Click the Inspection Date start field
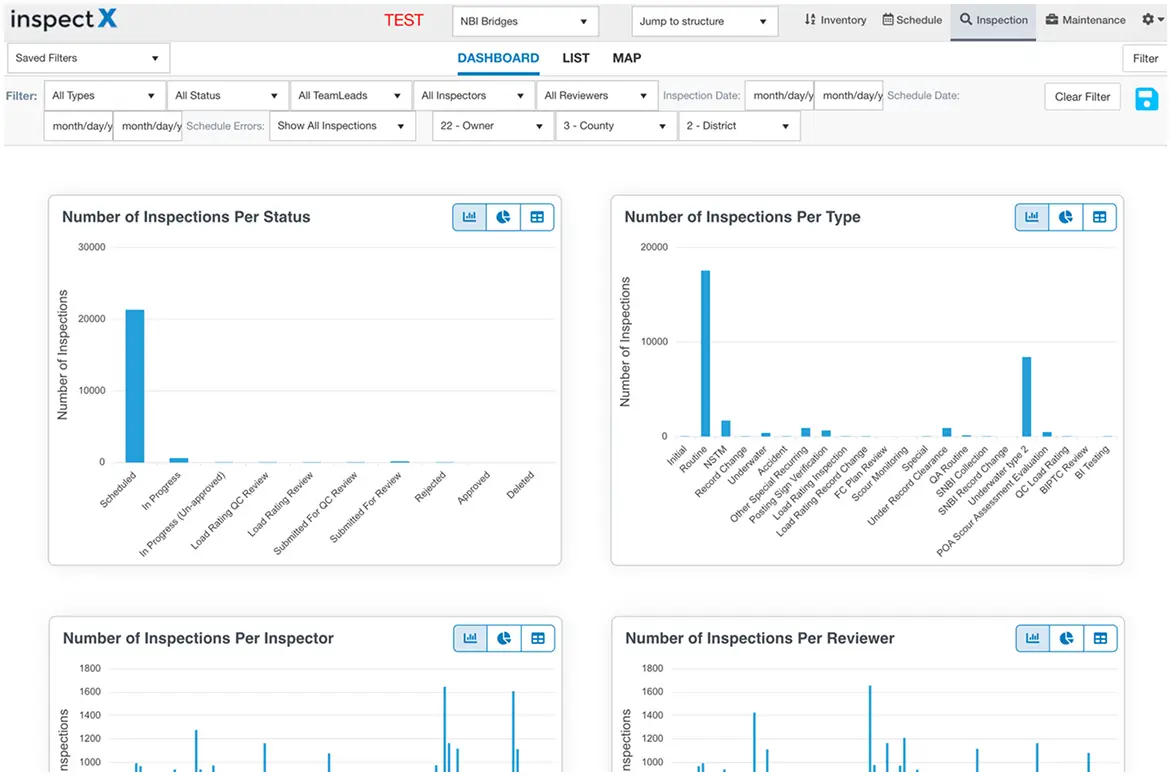 tap(780, 95)
